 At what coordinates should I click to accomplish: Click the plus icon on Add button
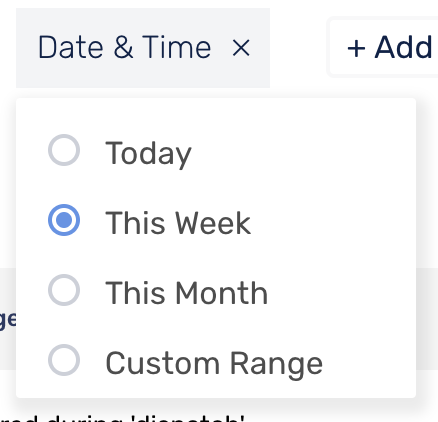[x=356, y=49]
